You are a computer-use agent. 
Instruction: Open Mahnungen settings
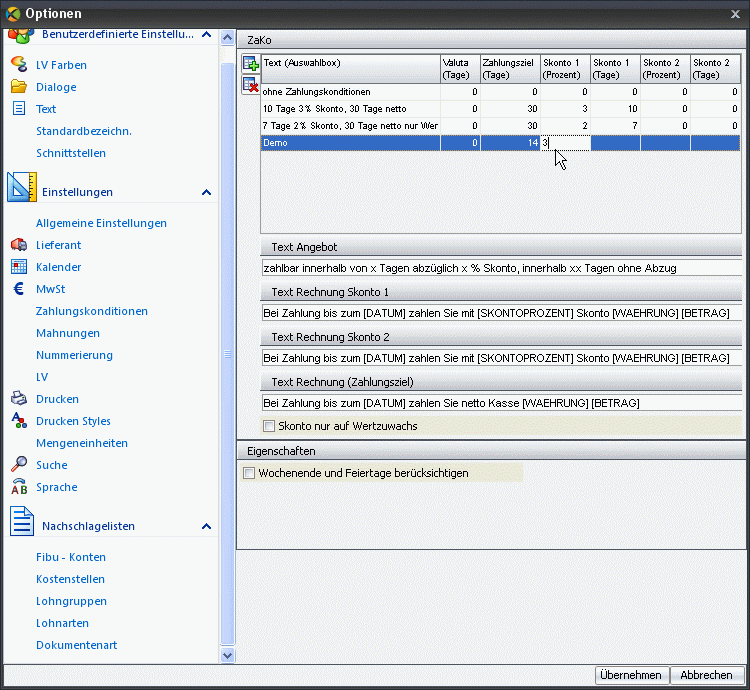coord(68,333)
